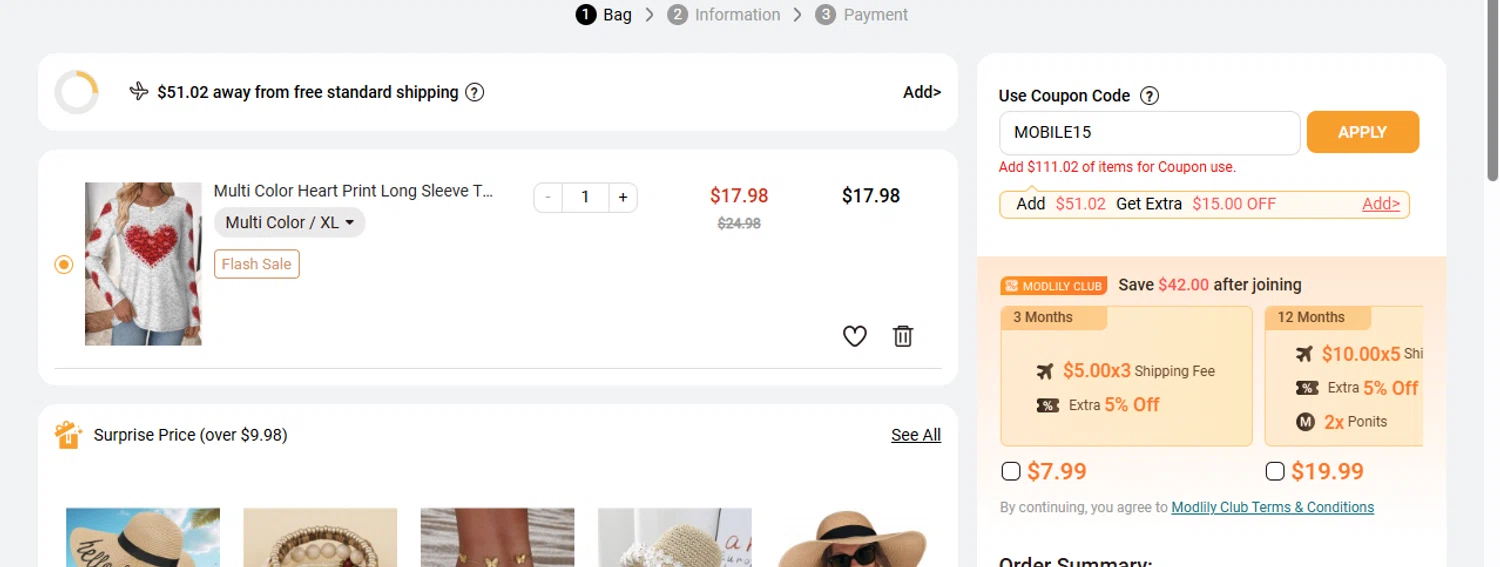Select the heart print shirt radio button
1500x567 pixels.
tap(64, 264)
